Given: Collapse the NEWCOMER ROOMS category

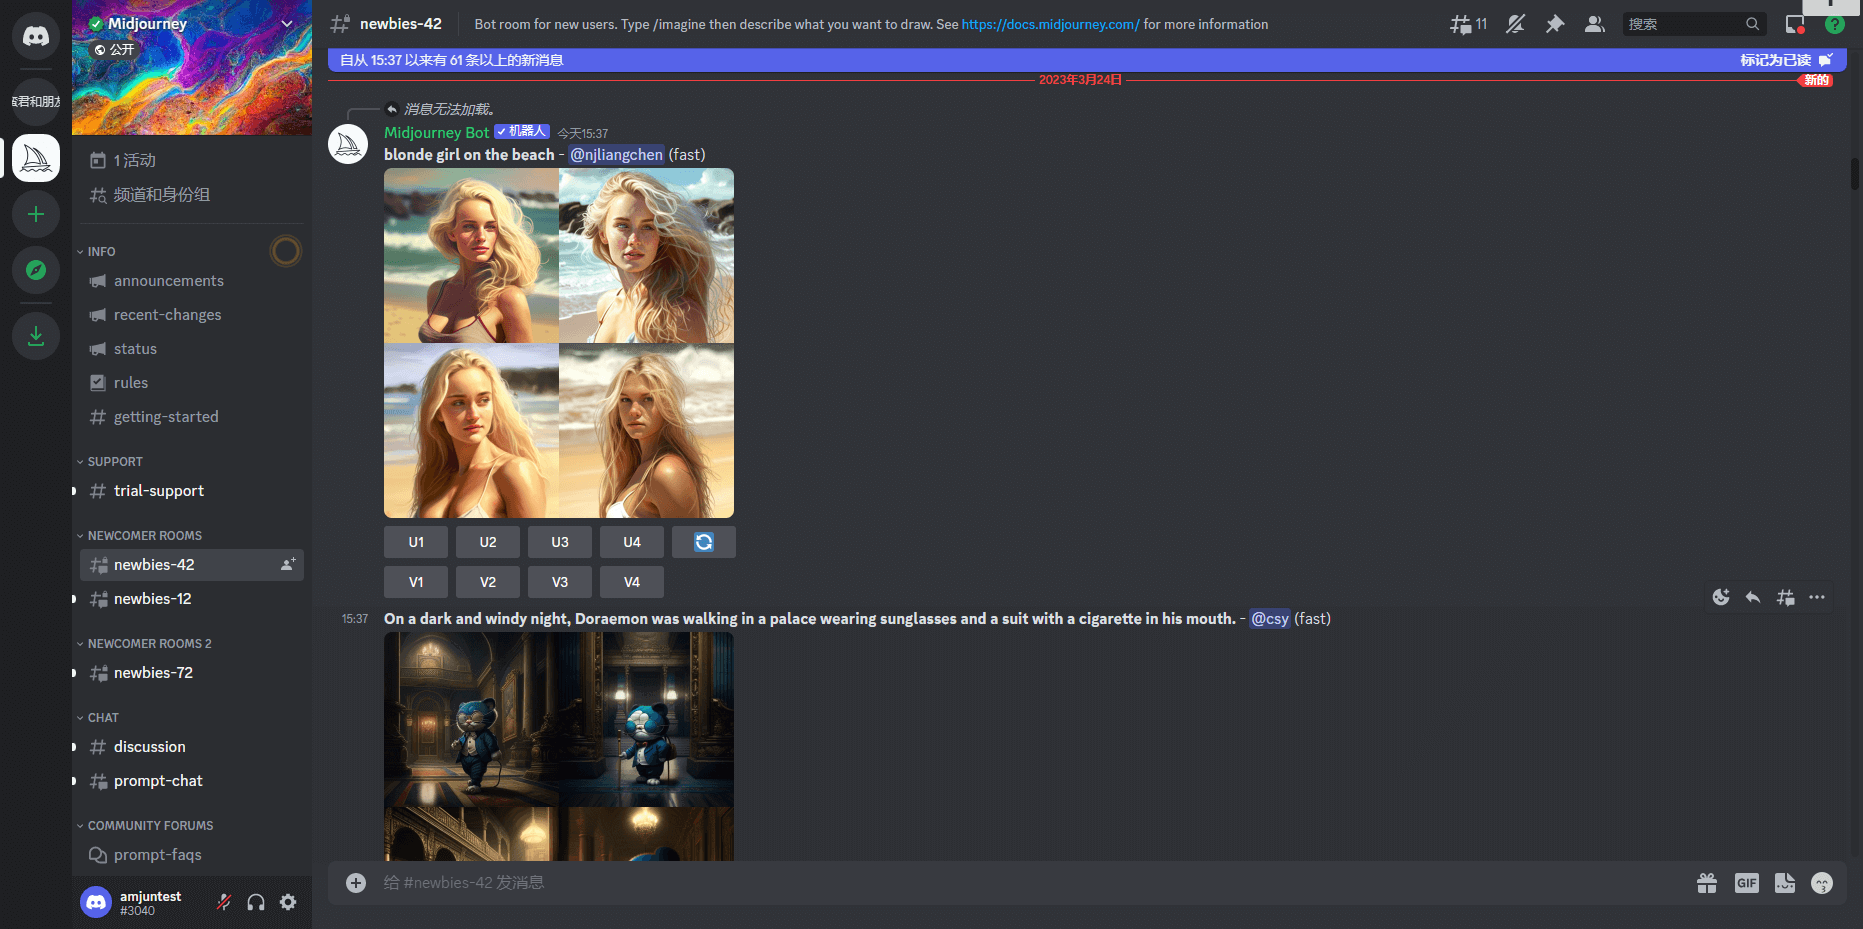Looking at the screenshot, I should [144, 536].
